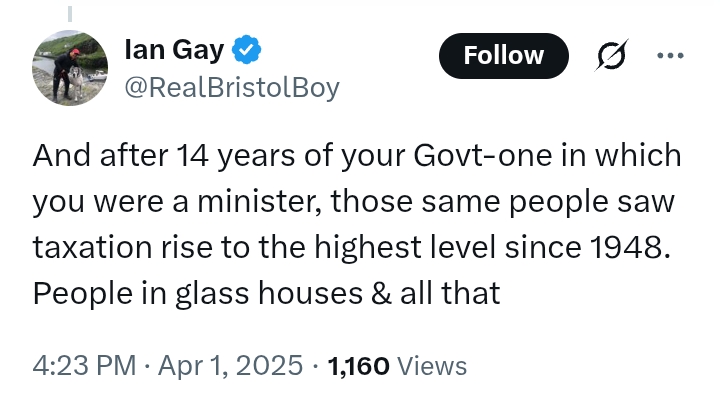The height and width of the screenshot is (395, 720).
Task: Click the blue verified checkmark badge
Action: 247,49
